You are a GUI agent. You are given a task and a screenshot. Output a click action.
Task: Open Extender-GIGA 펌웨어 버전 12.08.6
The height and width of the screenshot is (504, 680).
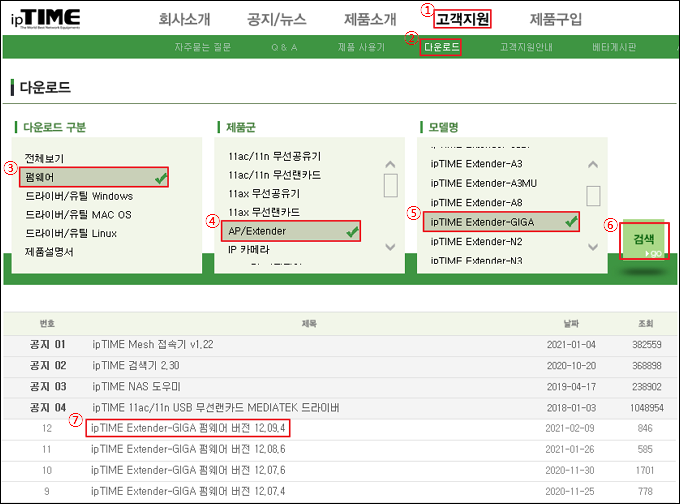pyautogui.click(x=188, y=449)
